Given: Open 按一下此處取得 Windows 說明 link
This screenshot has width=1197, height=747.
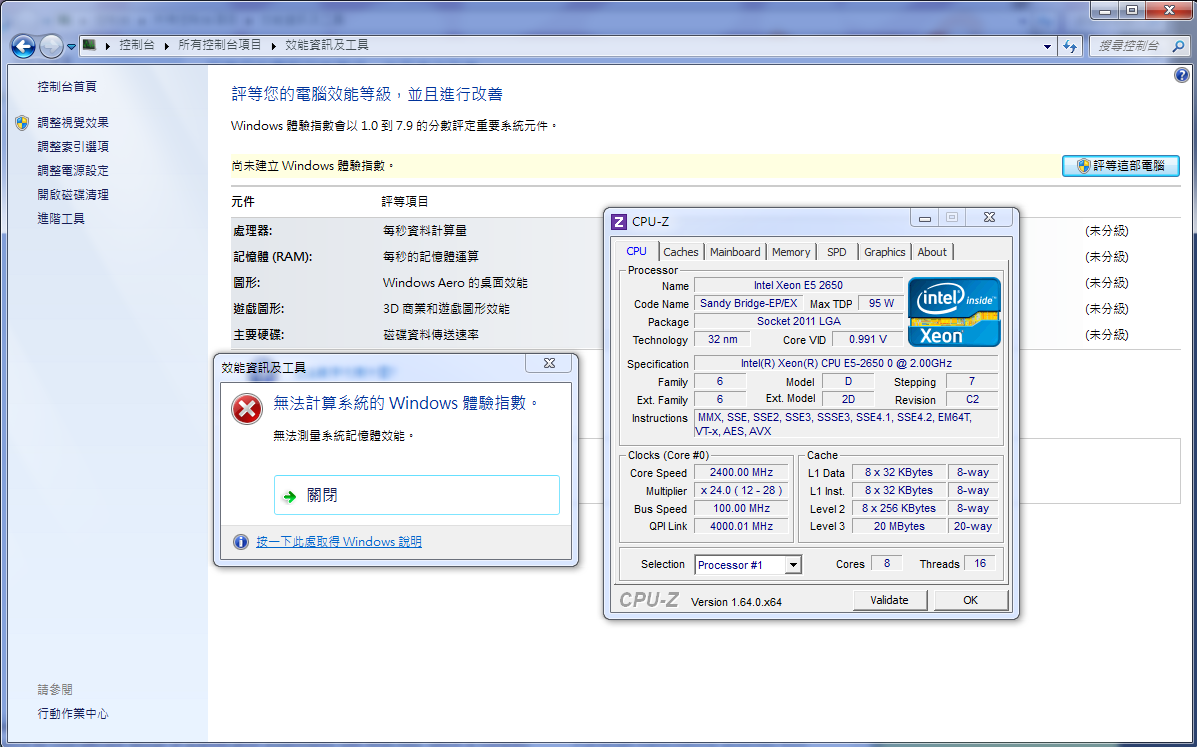Looking at the screenshot, I should (x=339, y=542).
